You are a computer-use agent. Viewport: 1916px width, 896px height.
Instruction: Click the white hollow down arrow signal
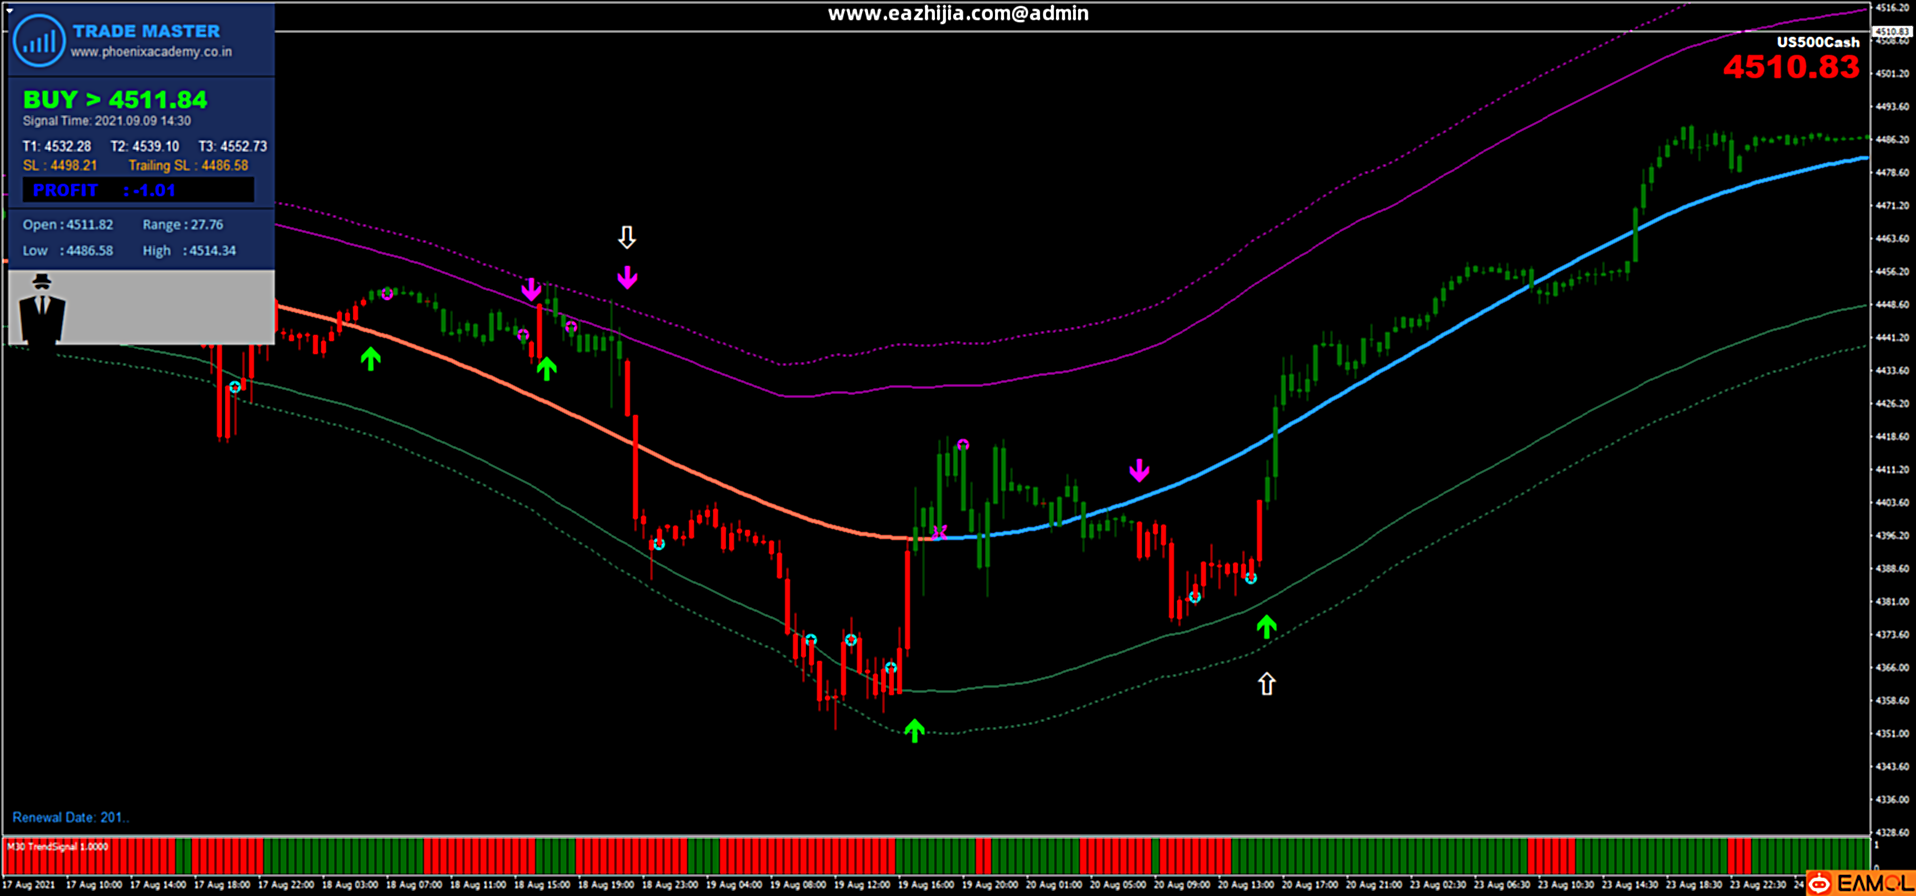pyautogui.click(x=627, y=237)
